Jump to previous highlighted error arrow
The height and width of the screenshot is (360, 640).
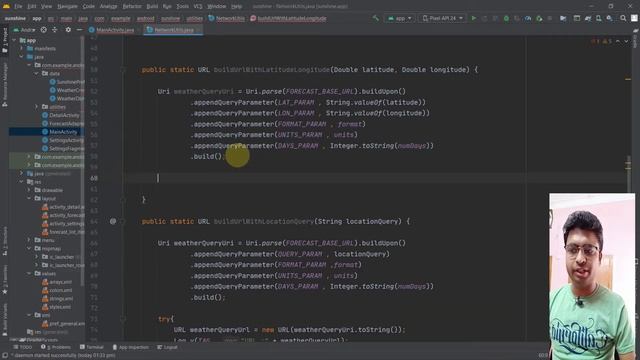click(x=618, y=41)
